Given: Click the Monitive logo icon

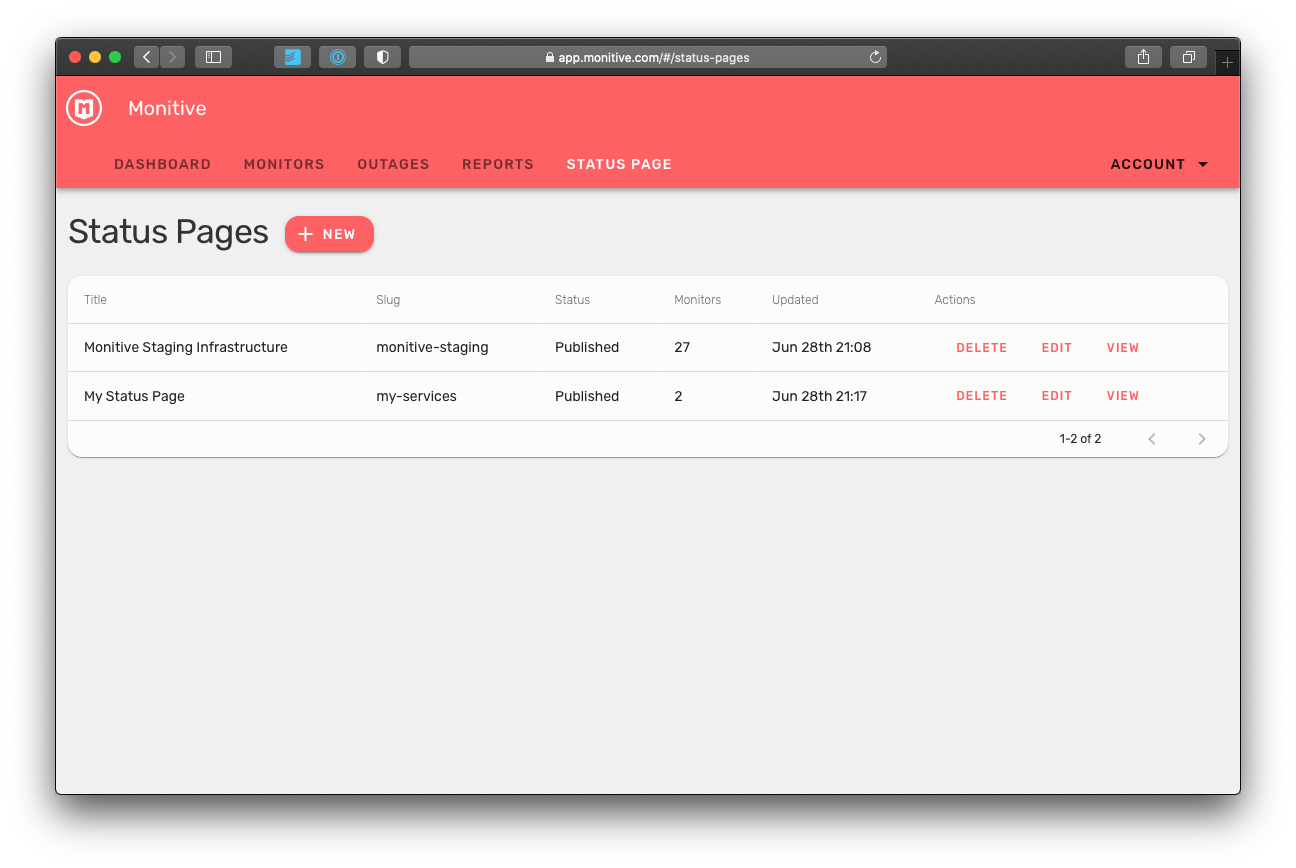Looking at the screenshot, I should click(x=84, y=108).
